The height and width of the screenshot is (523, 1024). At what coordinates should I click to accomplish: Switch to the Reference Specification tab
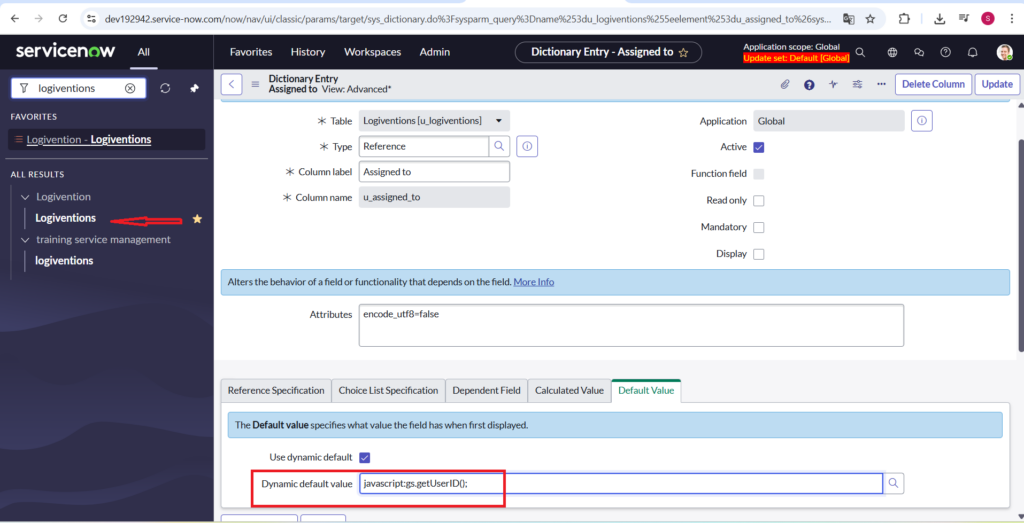[276, 390]
